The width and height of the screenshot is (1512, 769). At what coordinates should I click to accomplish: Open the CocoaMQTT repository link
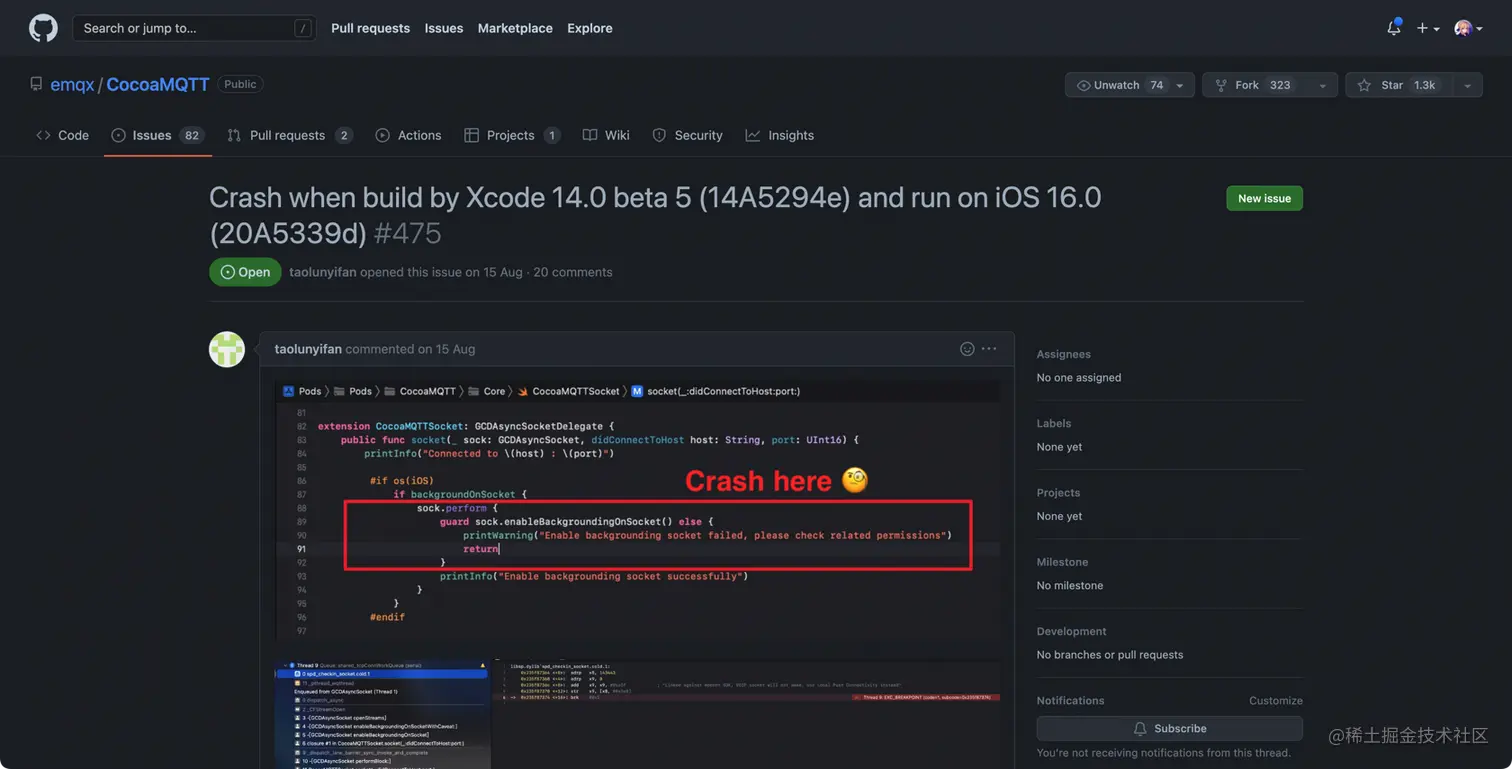[x=158, y=85]
